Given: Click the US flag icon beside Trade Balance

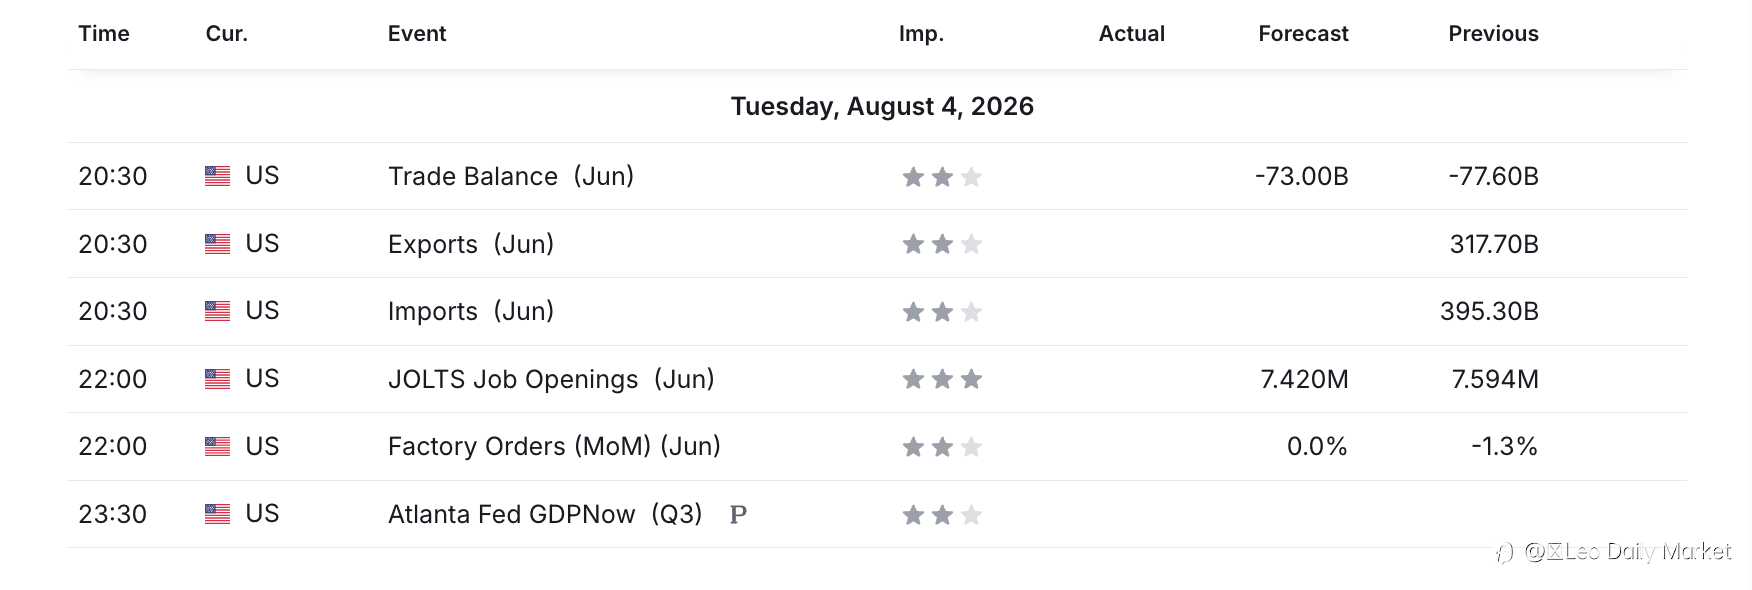Looking at the screenshot, I should click(x=217, y=176).
